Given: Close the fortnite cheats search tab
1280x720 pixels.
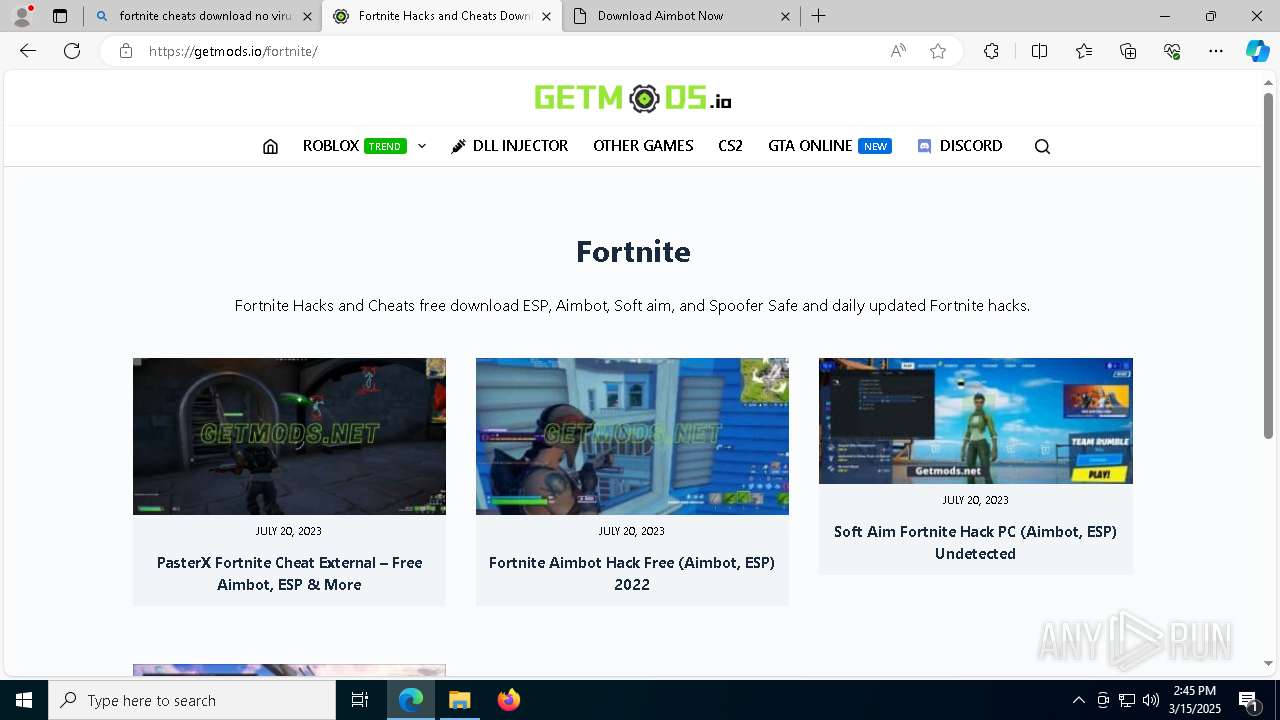Looking at the screenshot, I should (x=307, y=16).
